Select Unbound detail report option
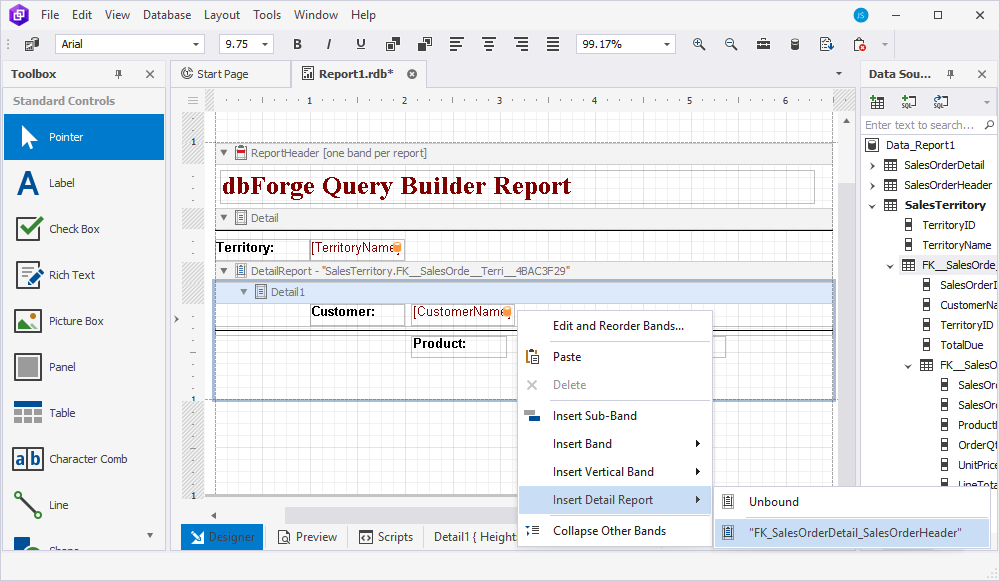 tap(851, 502)
